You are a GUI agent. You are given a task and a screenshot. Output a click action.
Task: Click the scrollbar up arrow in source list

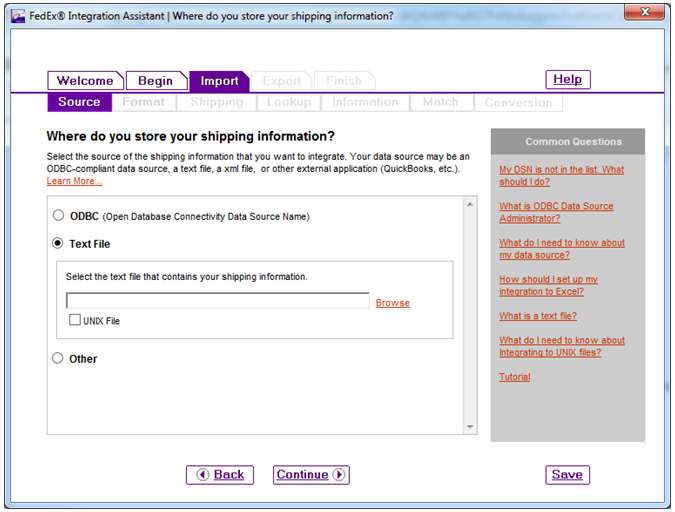470,204
